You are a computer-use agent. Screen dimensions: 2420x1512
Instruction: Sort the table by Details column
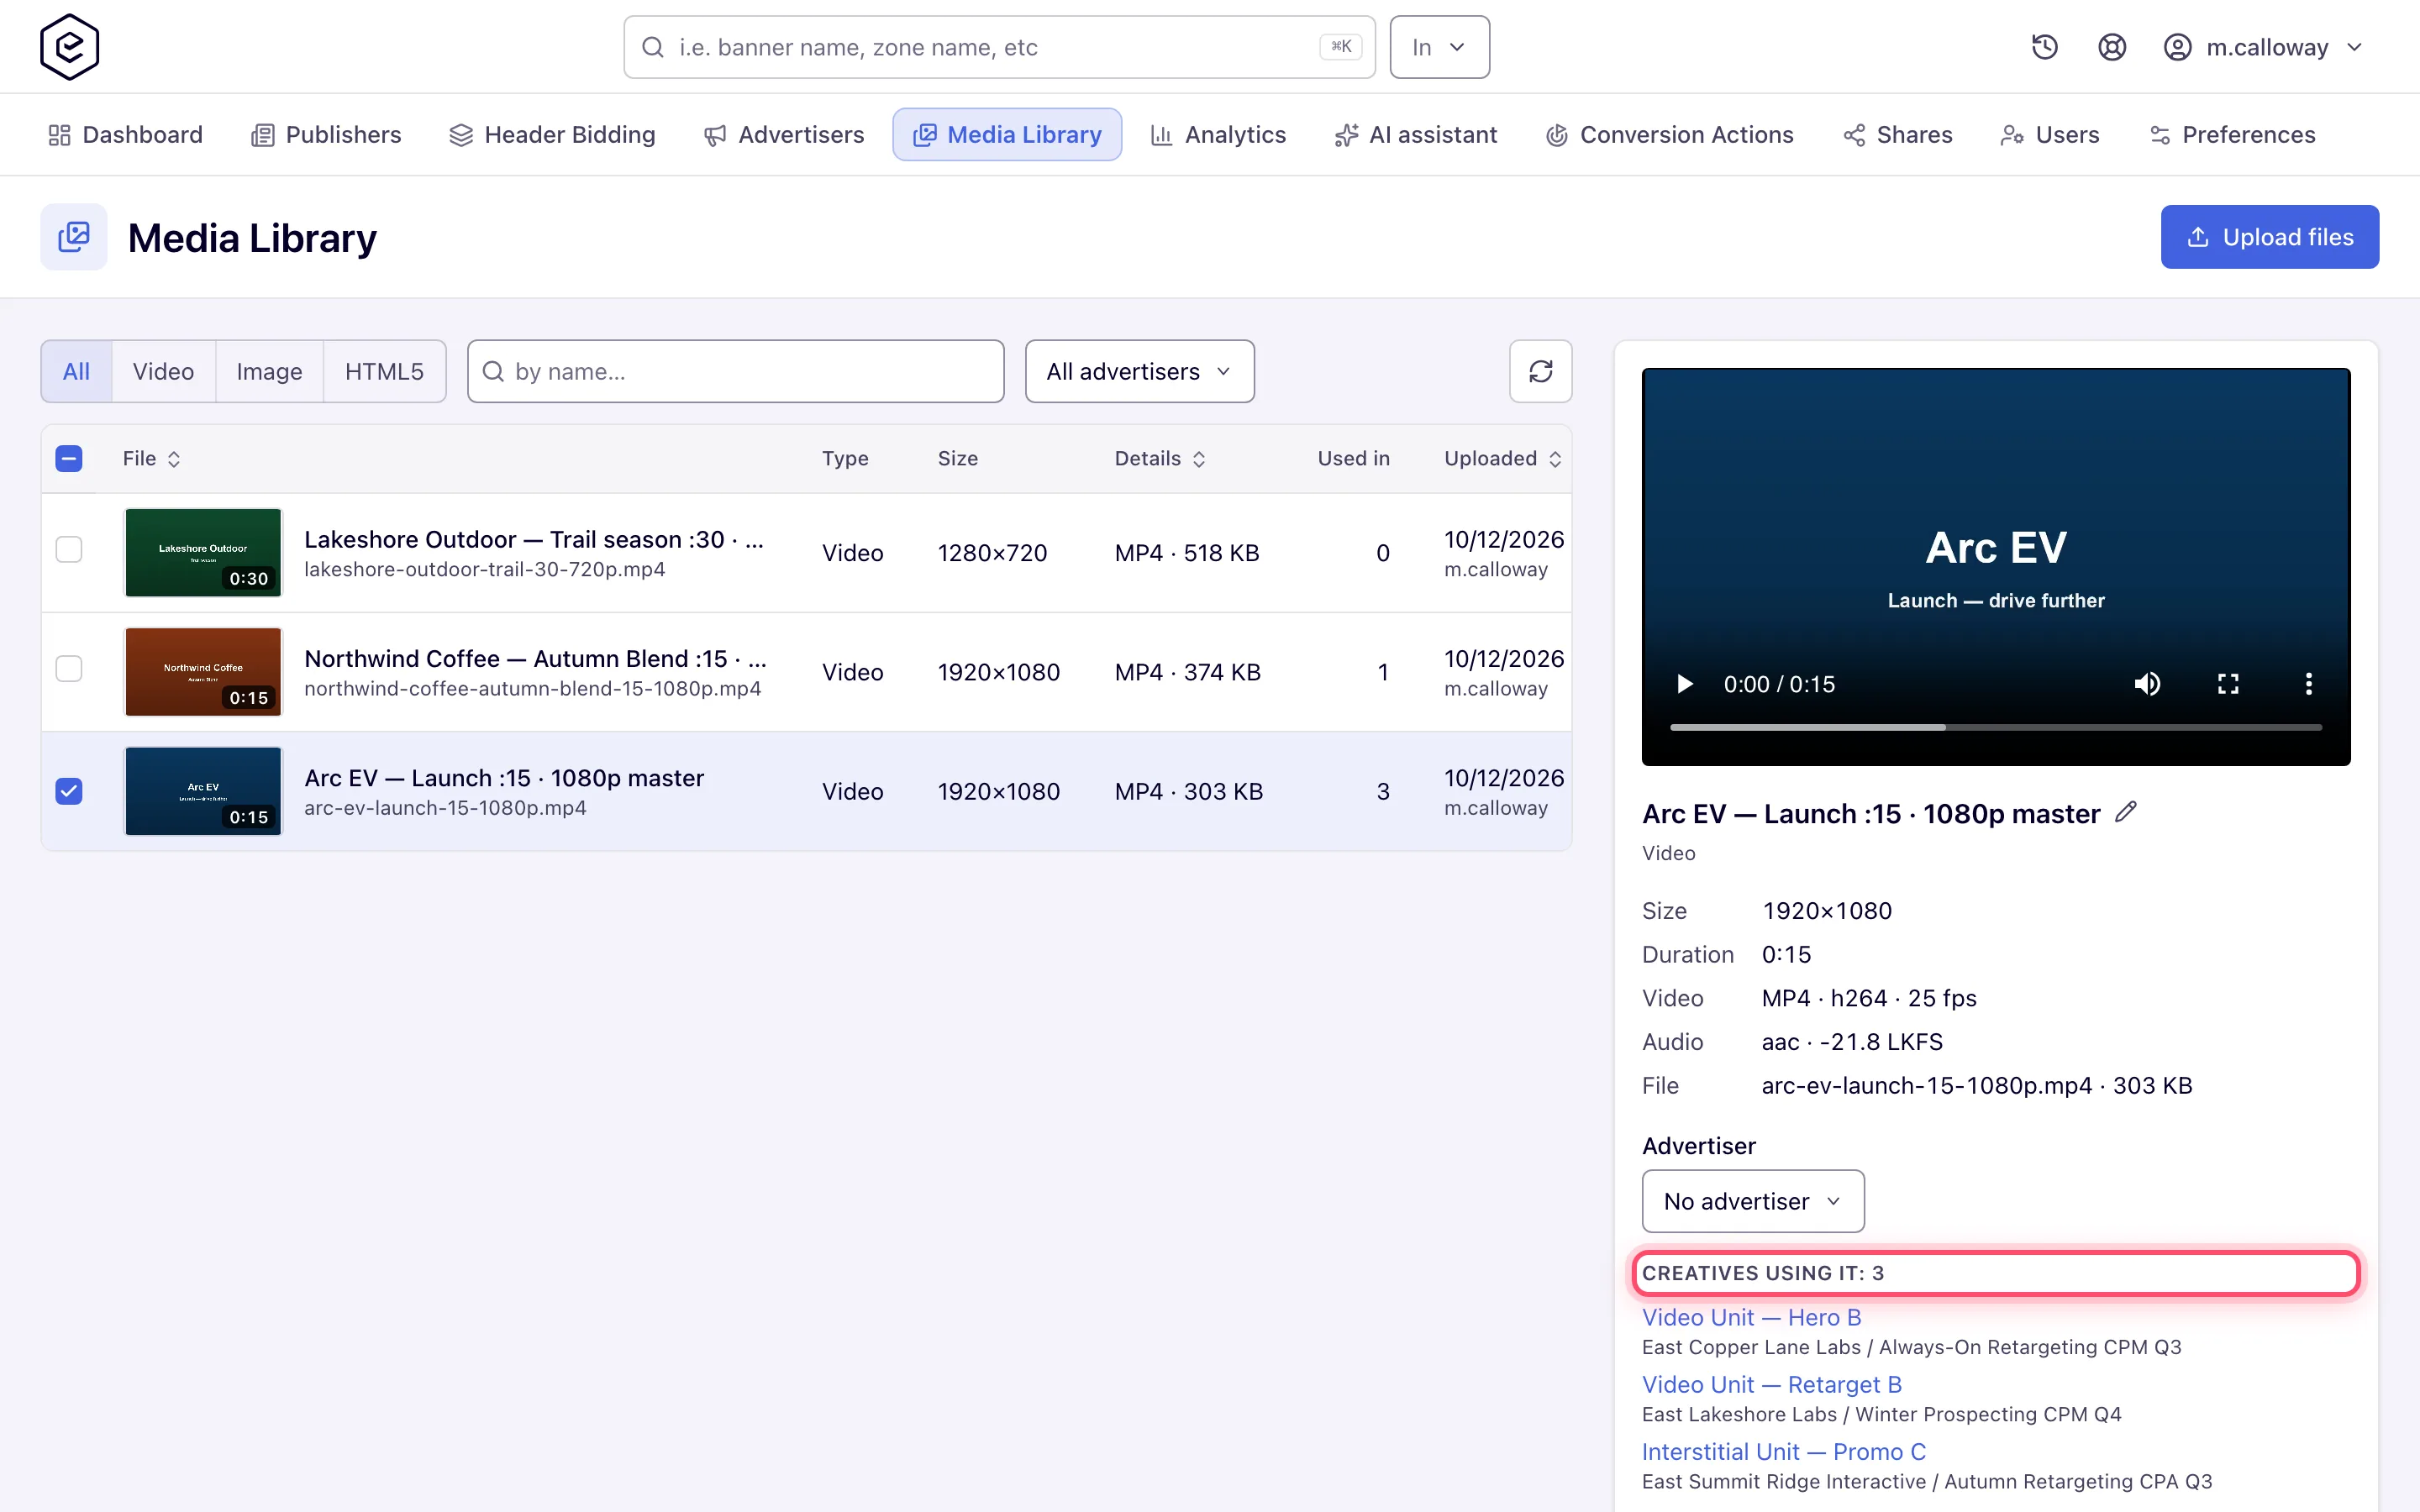[1160, 459]
